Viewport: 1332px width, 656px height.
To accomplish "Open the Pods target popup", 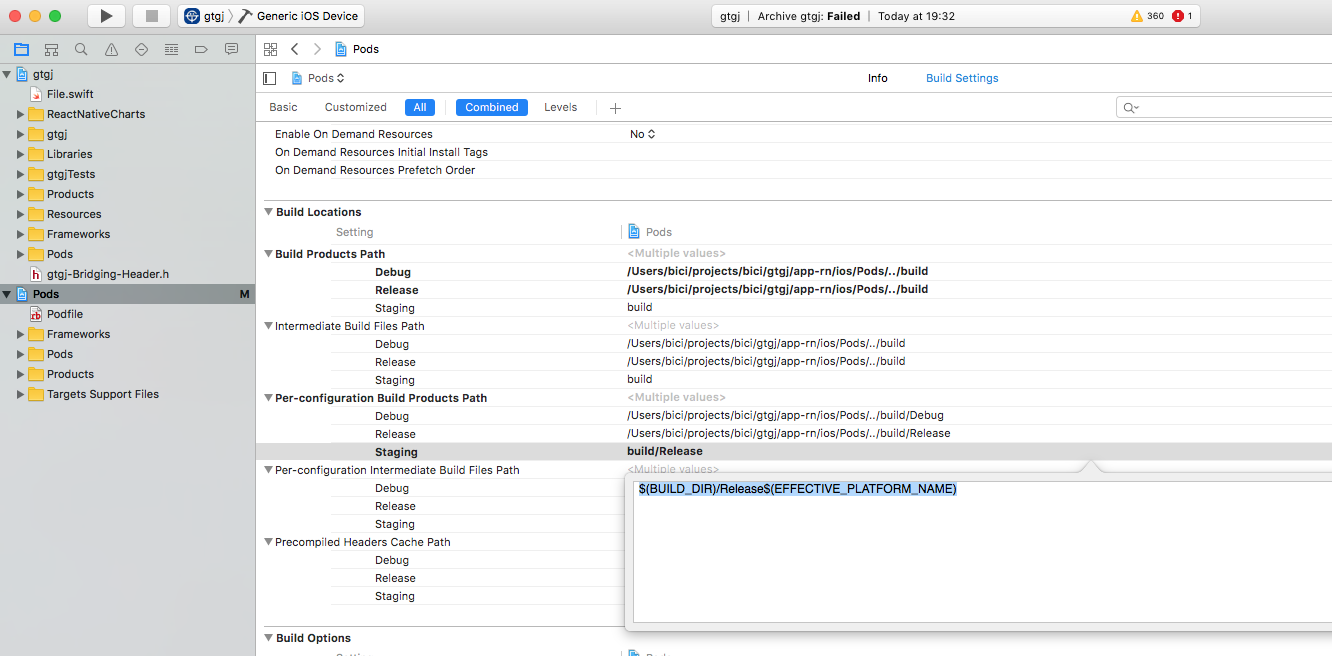I will click(x=318, y=78).
